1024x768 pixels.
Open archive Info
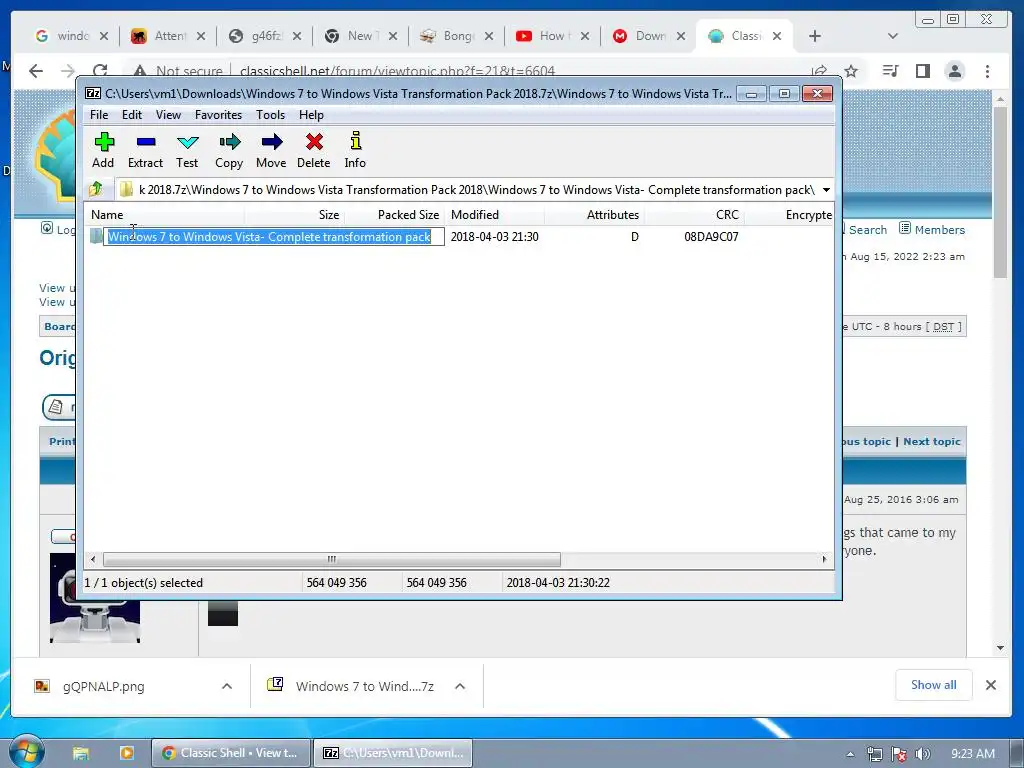click(355, 150)
